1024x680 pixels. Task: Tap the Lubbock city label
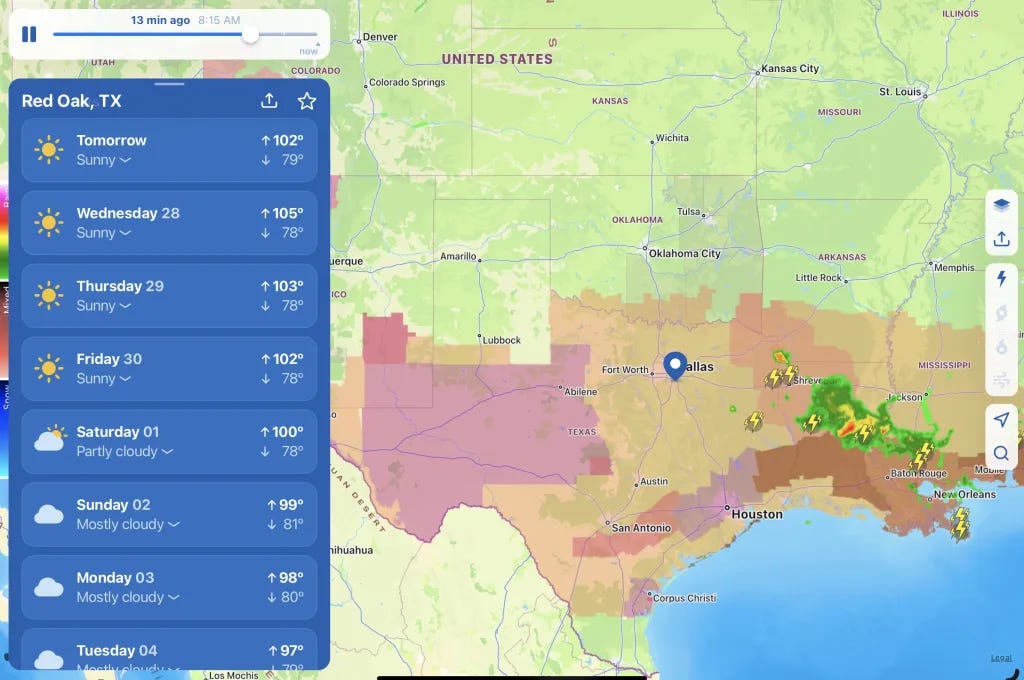[x=502, y=340]
